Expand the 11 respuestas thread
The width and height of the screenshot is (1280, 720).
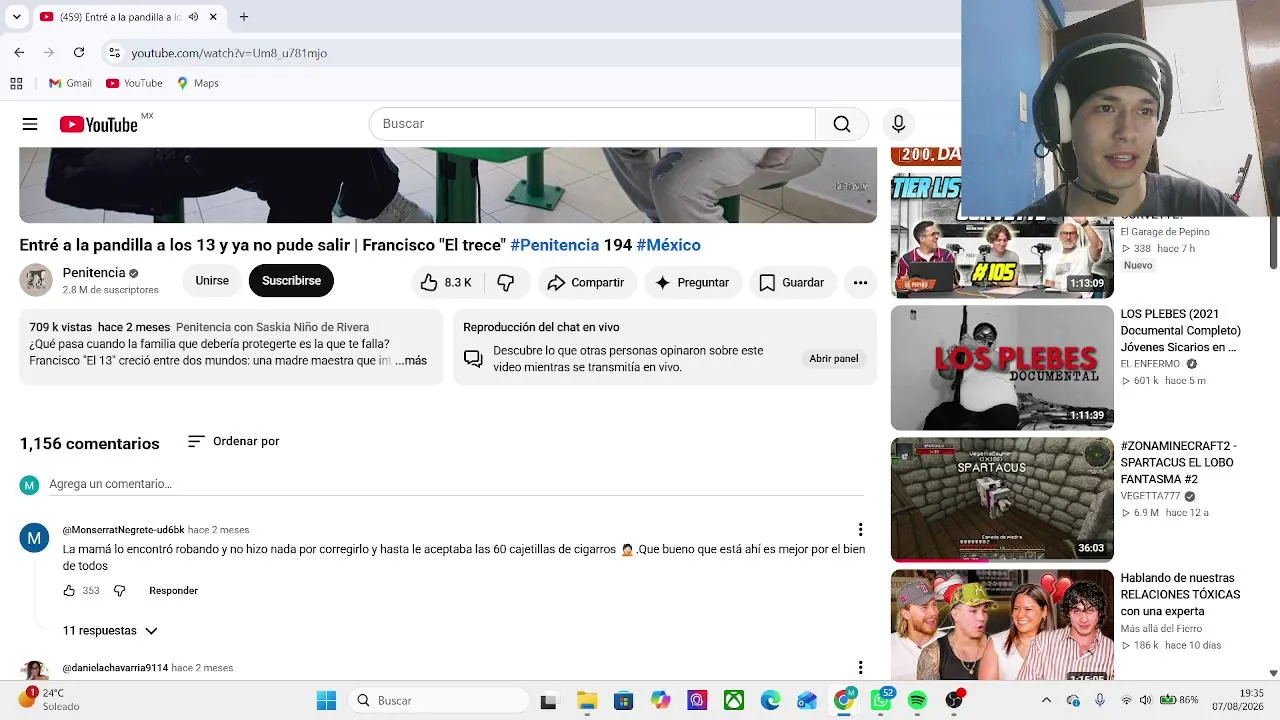click(110, 631)
